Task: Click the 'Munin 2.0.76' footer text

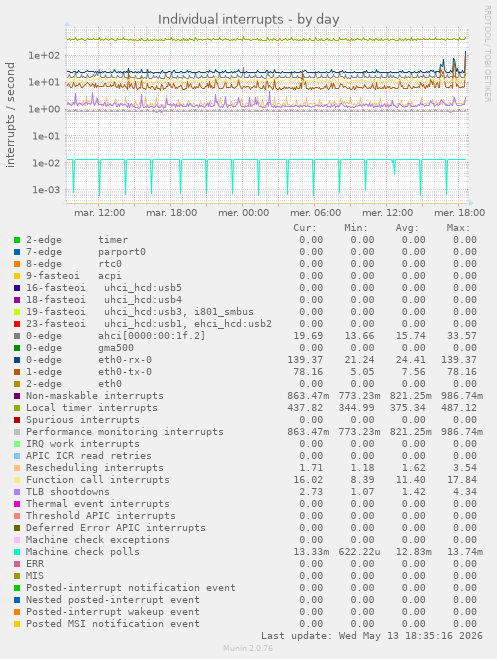Action: (x=248, y=648)
